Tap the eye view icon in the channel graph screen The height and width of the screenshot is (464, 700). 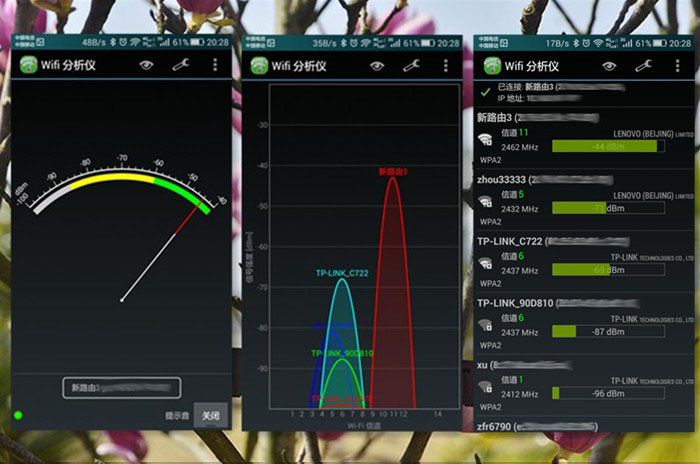click(x=377, y=66)
